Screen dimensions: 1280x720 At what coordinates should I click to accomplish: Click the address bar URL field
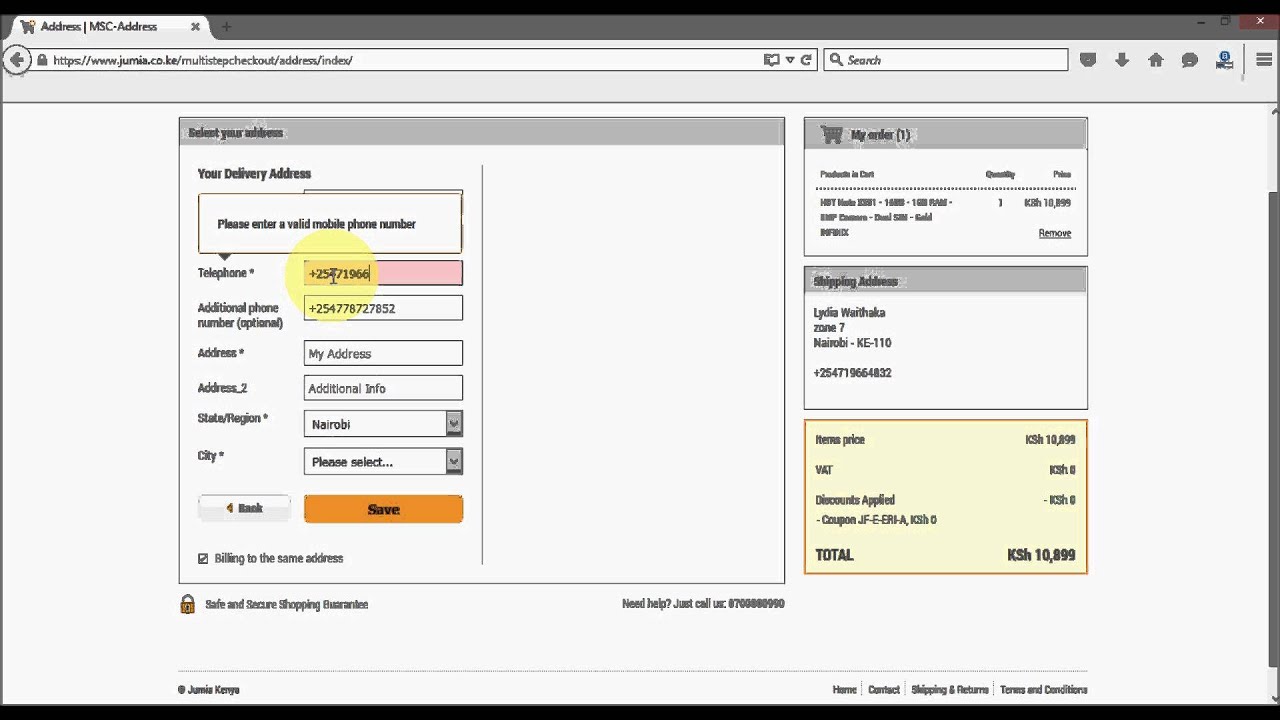coord(400,60)
